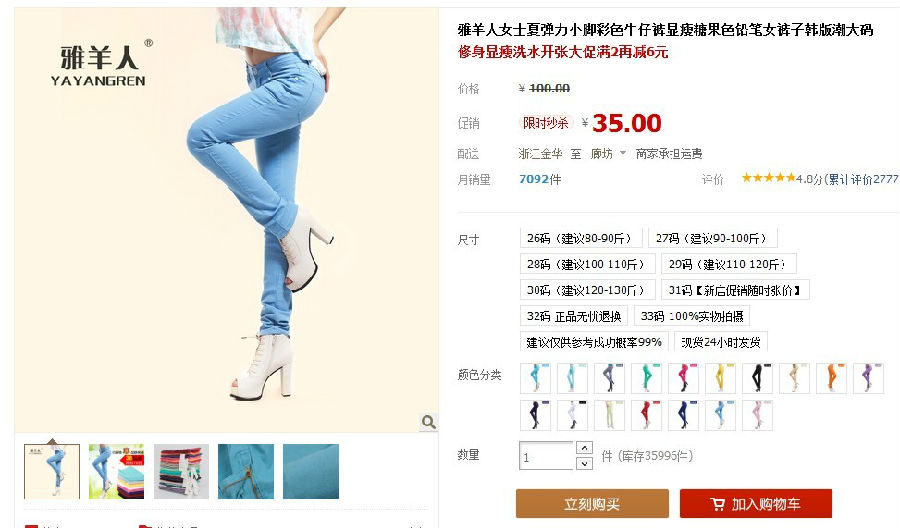Screen dimensions: 900x528
Task: Click the shopping cart icon in red button
Action: [717, 504]
